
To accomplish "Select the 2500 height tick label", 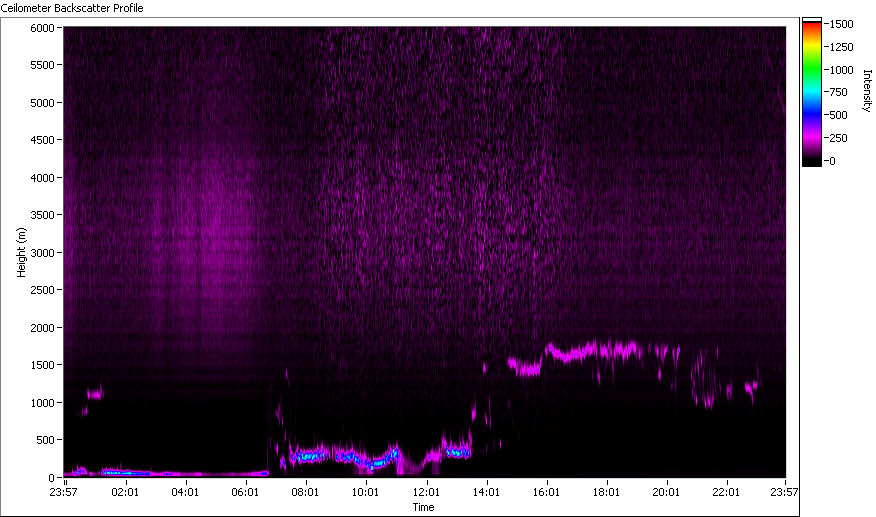I will click(42, 290).
